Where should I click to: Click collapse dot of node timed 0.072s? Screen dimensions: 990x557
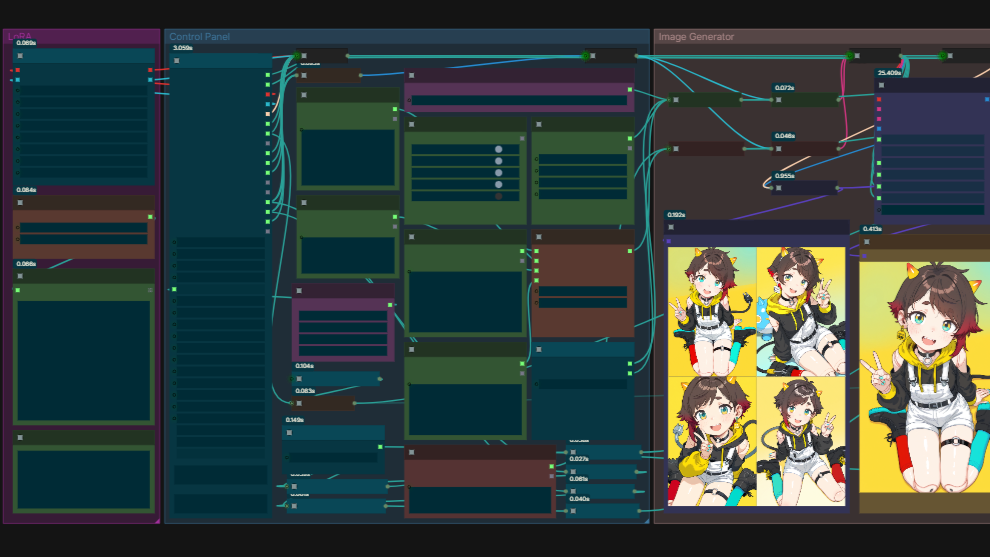tap(778, 100)
